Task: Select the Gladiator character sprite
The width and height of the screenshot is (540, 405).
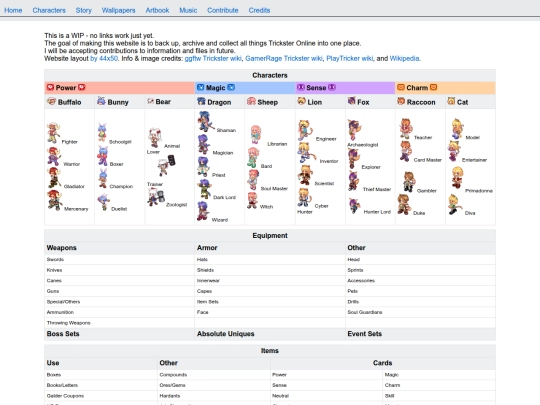Action: [54, 178]
